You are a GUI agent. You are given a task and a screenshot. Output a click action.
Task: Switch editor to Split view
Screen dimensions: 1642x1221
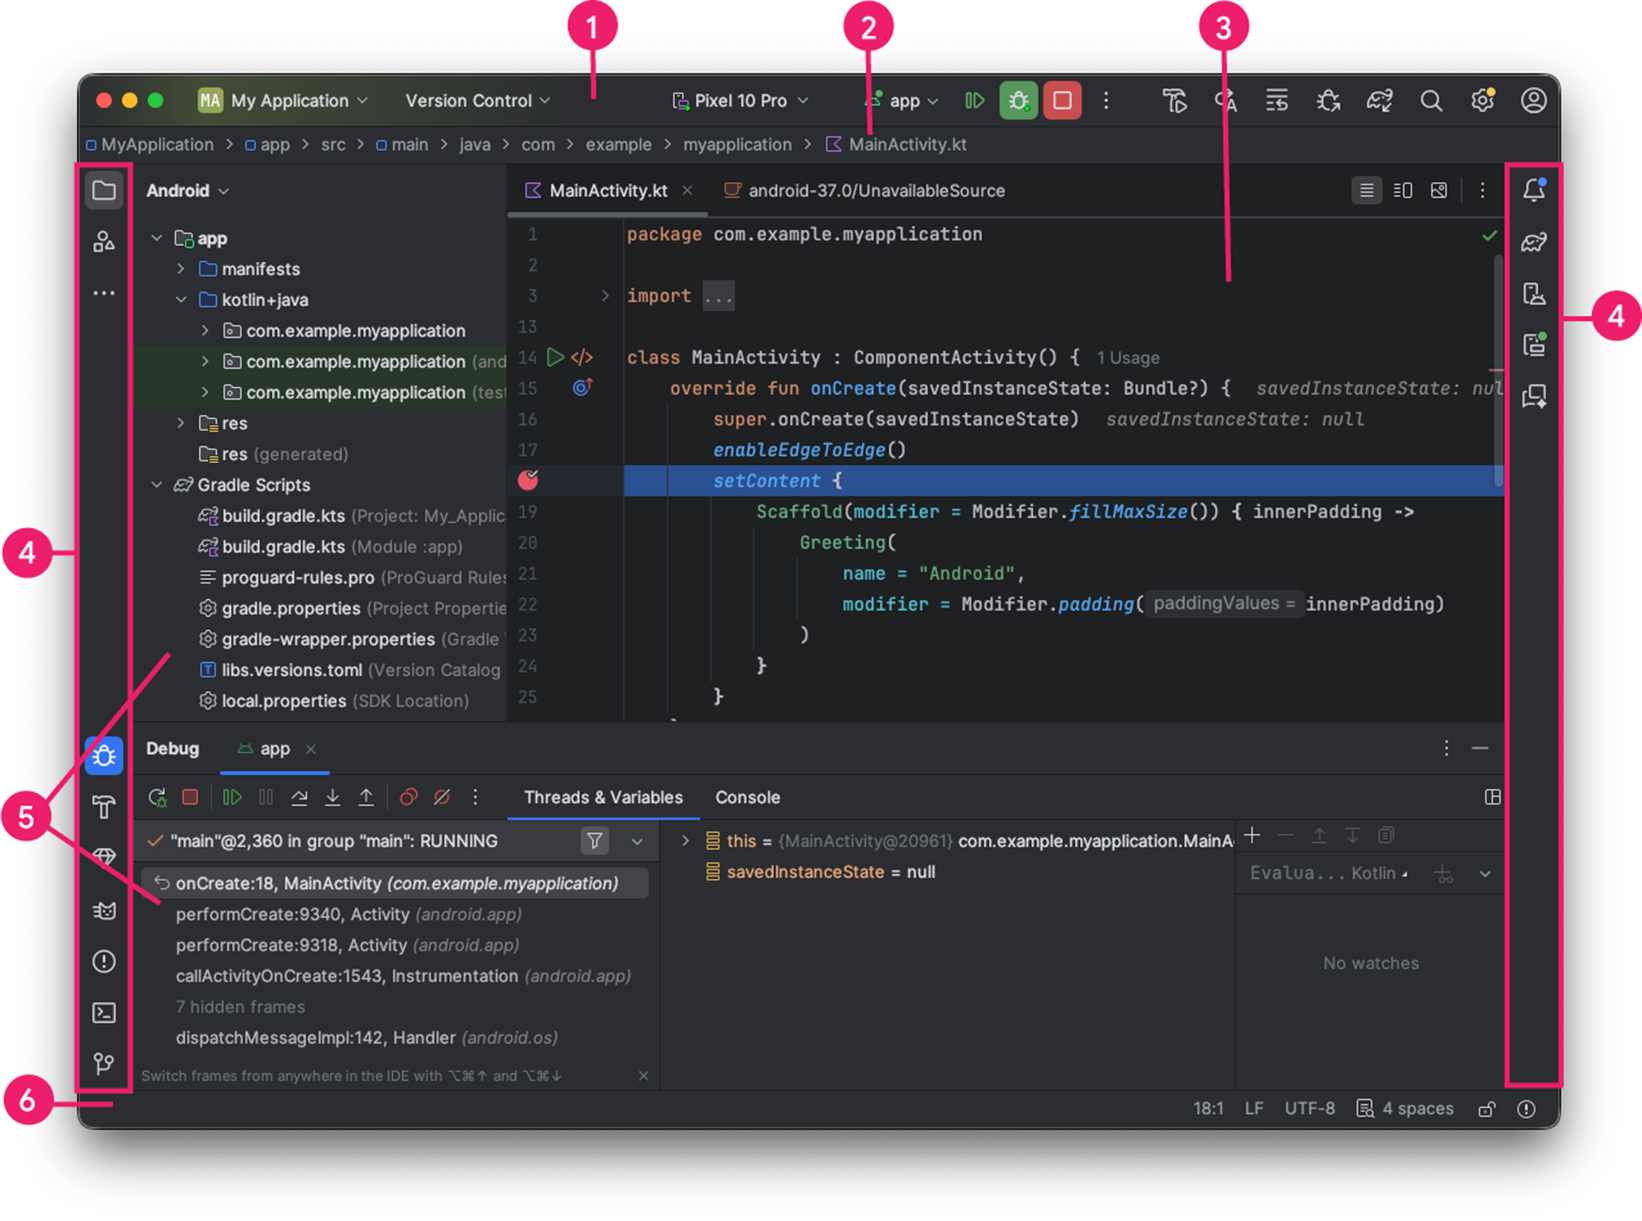coord(1403,190)
